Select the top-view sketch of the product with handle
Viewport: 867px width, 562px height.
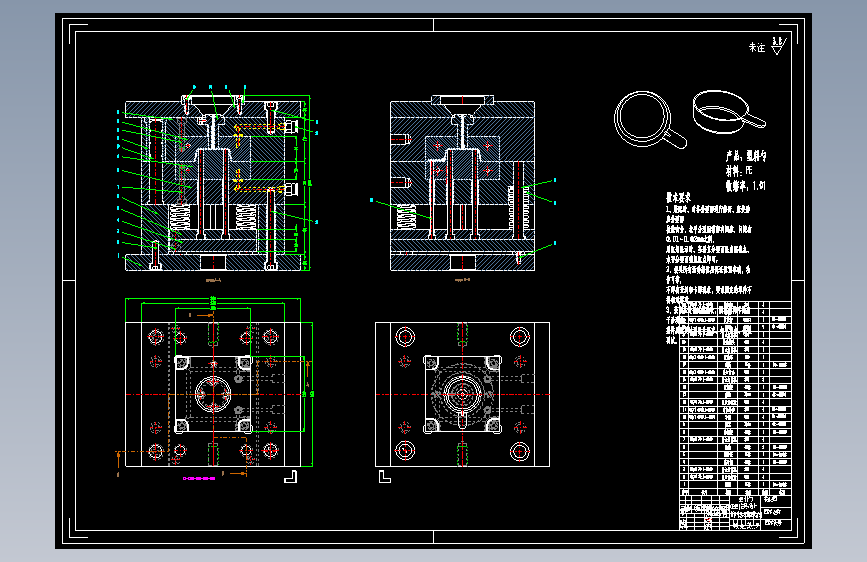coord(650,120)
